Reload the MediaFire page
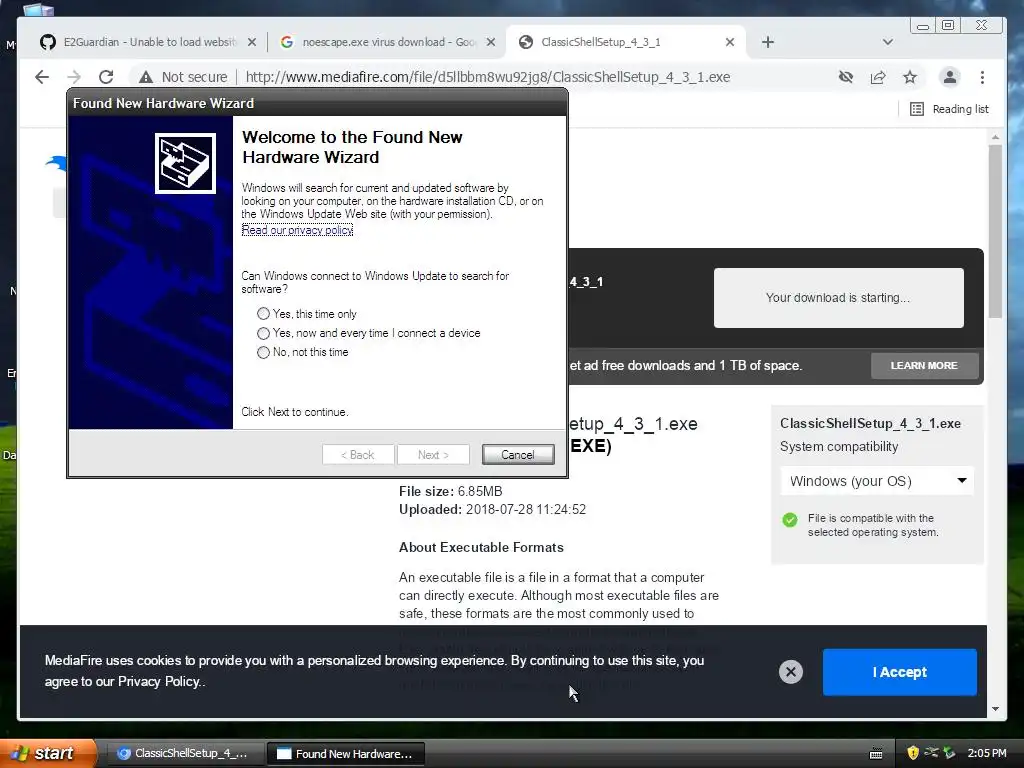Image resolution: width=1024 pixels, height=768 pixels. [106, 77]
